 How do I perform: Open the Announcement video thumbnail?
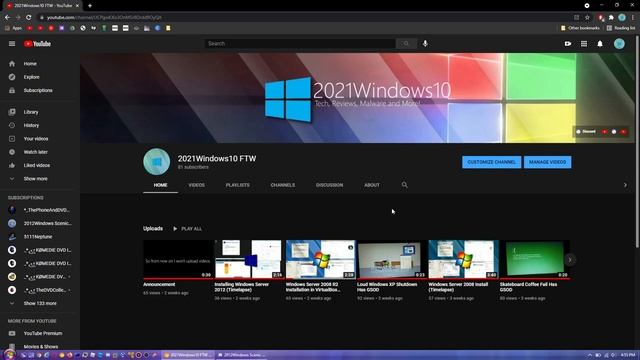tap(178, 260)
